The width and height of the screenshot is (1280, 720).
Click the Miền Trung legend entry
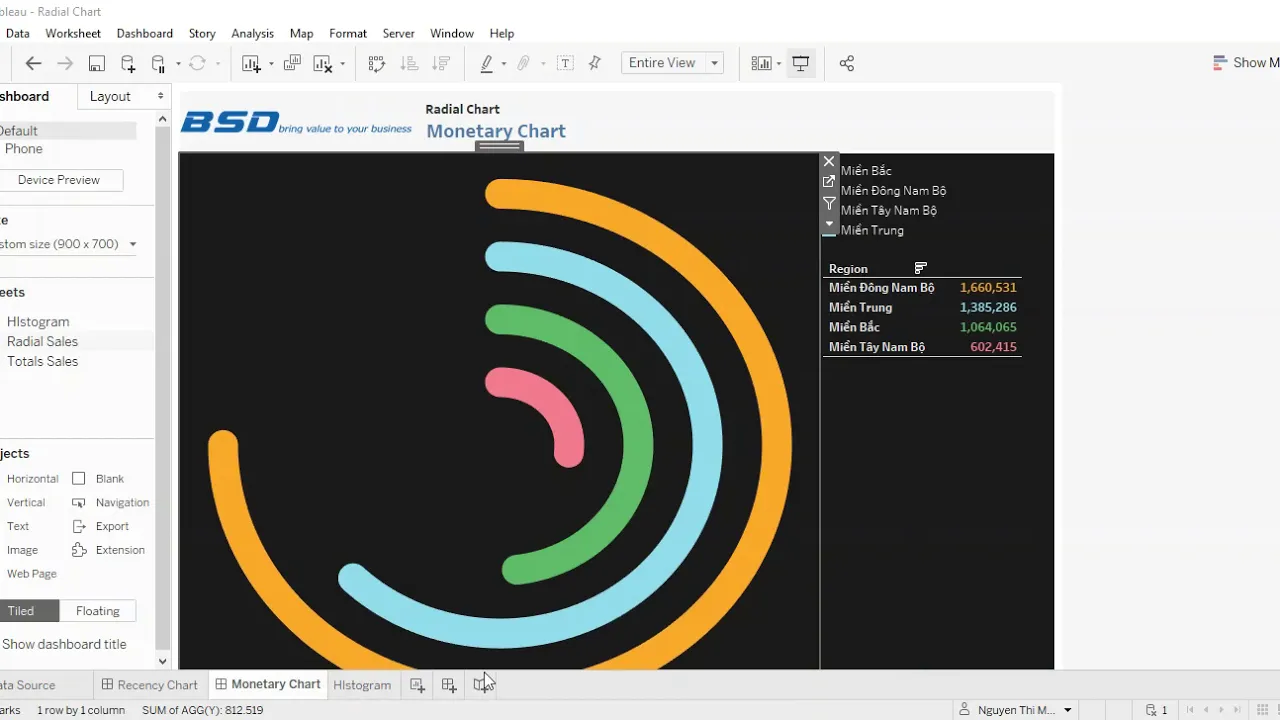(x=872, y=230)
